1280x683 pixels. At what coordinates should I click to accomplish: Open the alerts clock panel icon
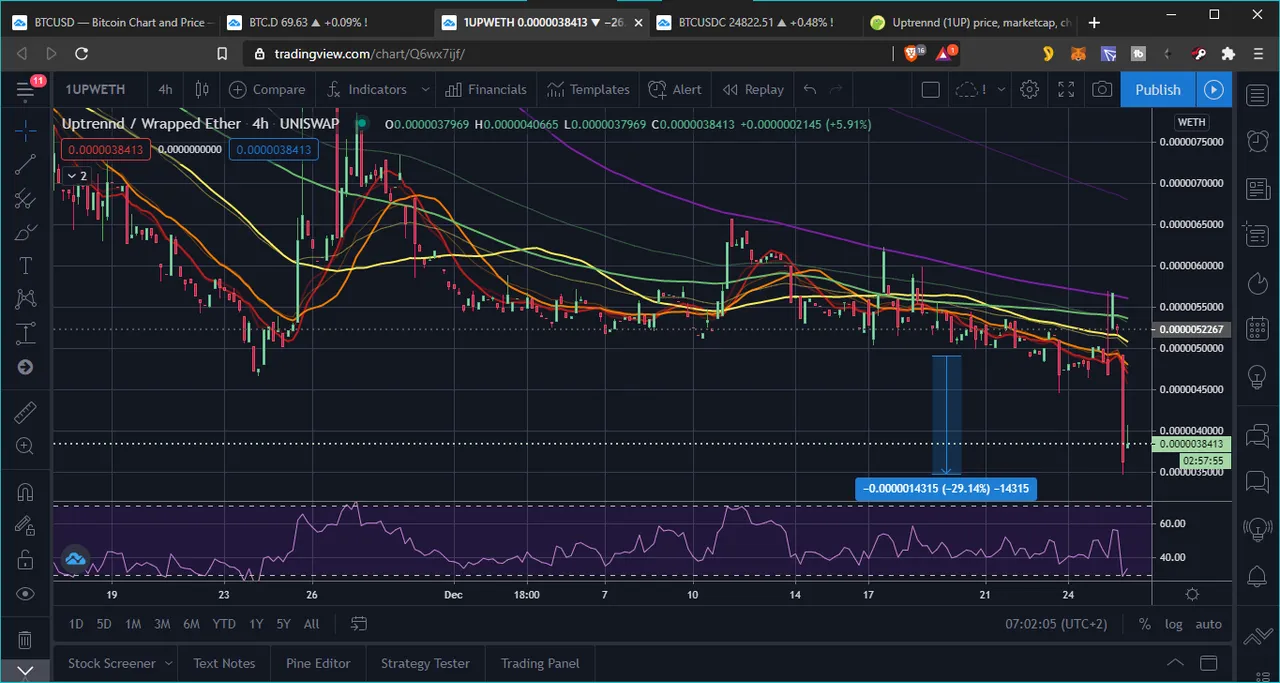1258,141
